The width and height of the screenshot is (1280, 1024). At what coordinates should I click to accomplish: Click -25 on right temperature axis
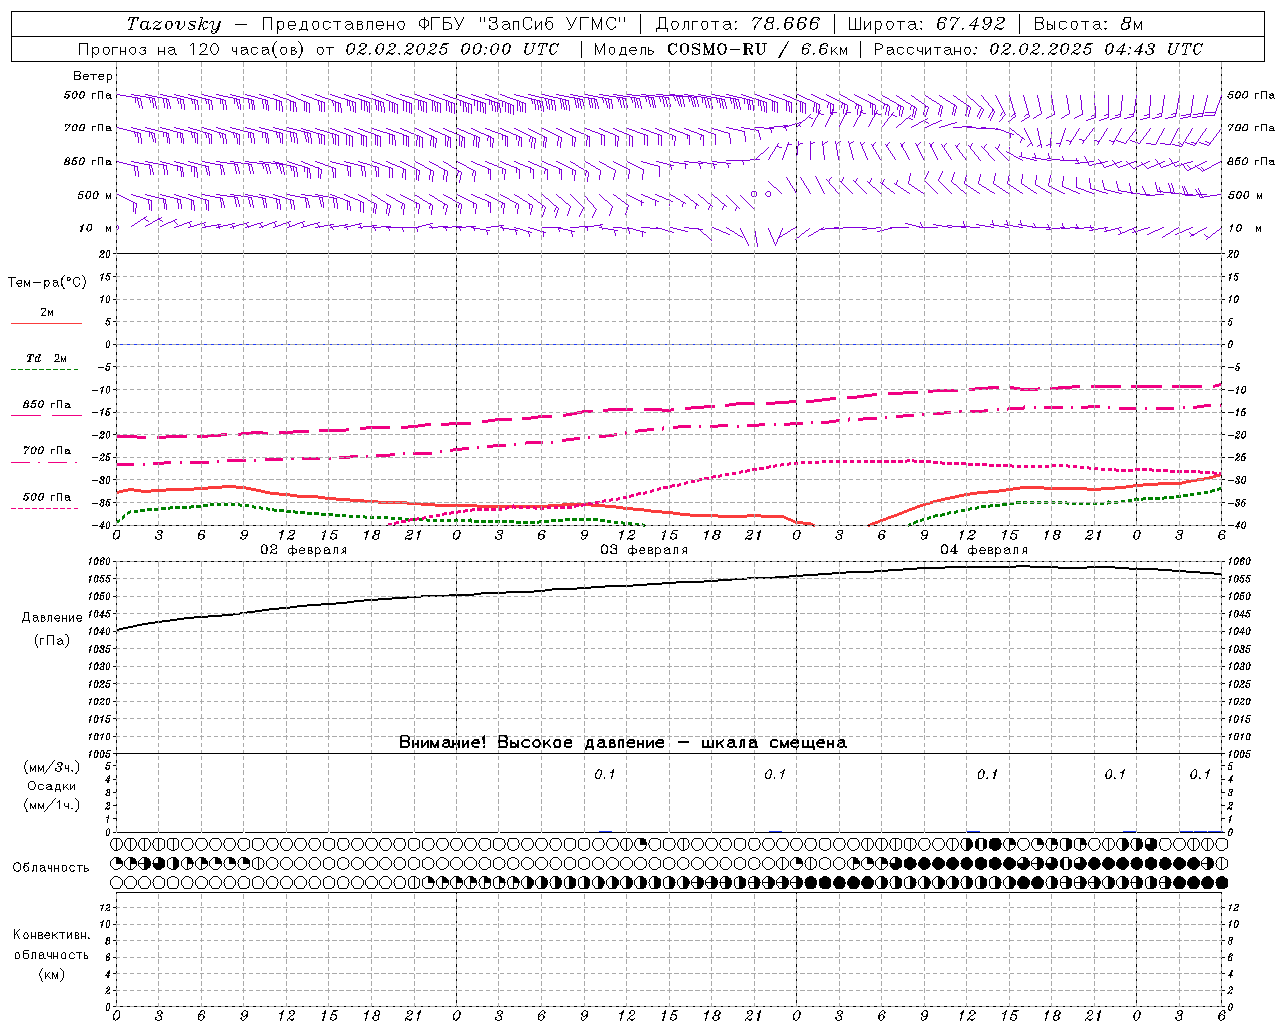1237,458
